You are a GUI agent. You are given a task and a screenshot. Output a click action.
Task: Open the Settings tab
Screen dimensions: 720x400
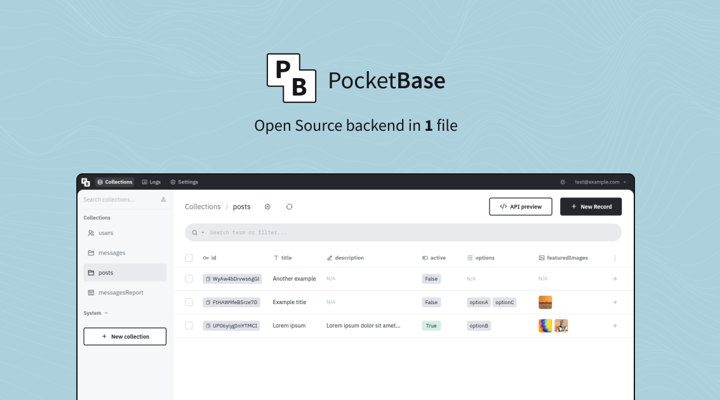point(184,182)
